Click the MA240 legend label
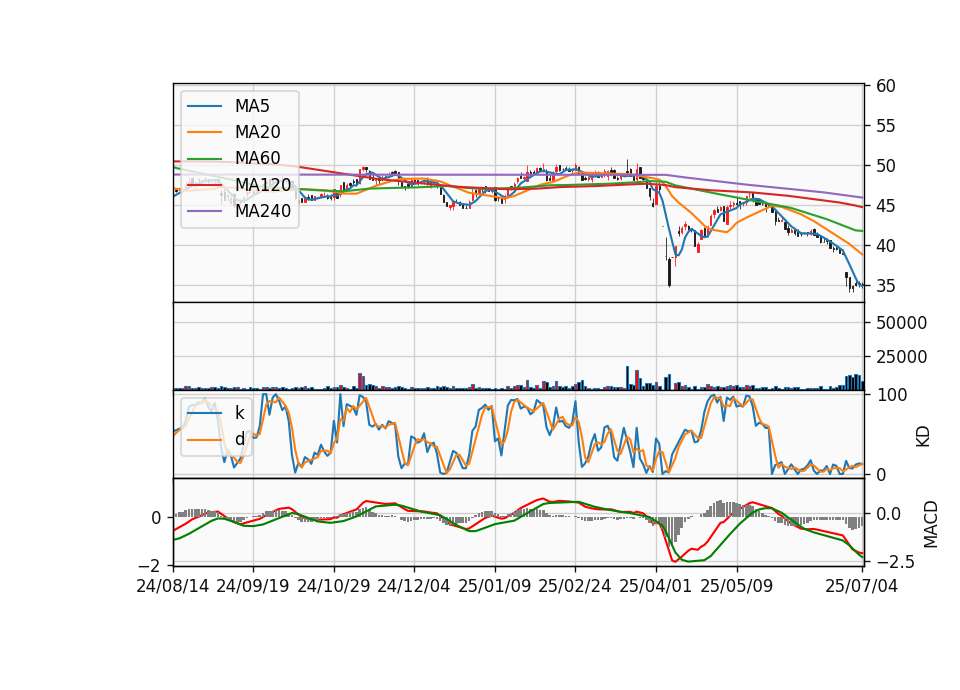The height and width of the screenshot is (690, 960). click(x=263, y=211)
